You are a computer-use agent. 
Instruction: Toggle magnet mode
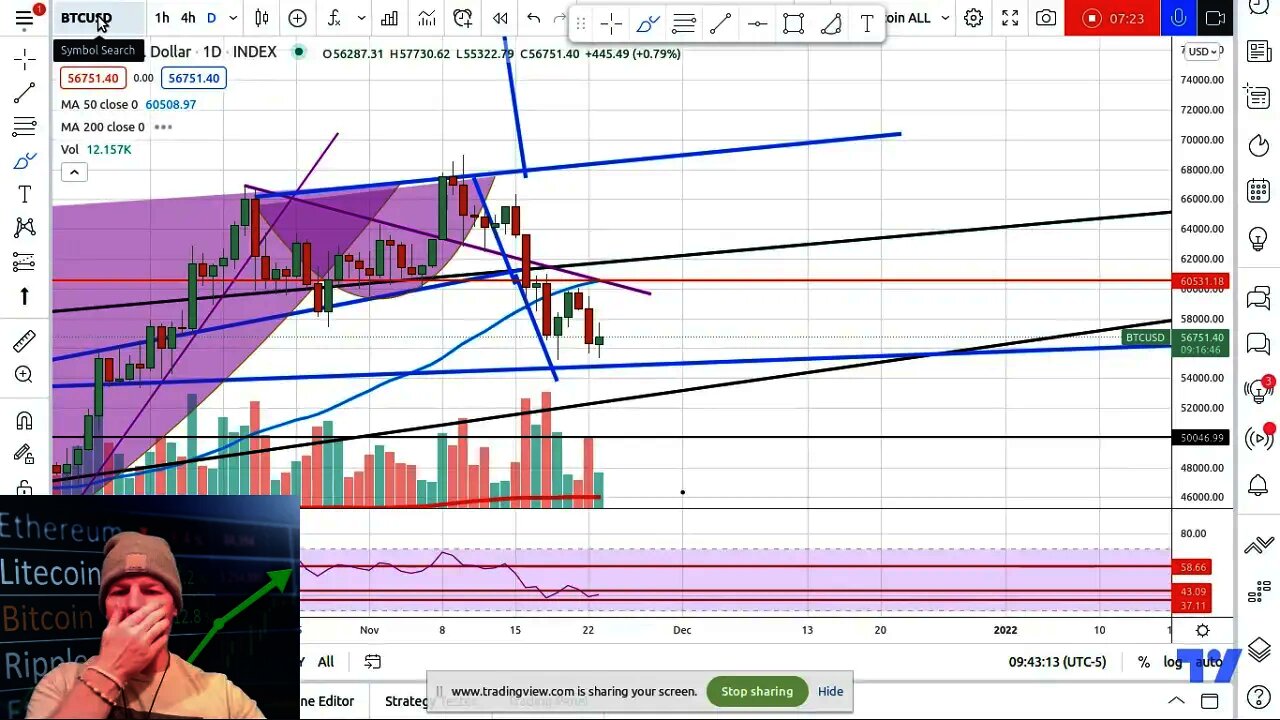point(24,420)
